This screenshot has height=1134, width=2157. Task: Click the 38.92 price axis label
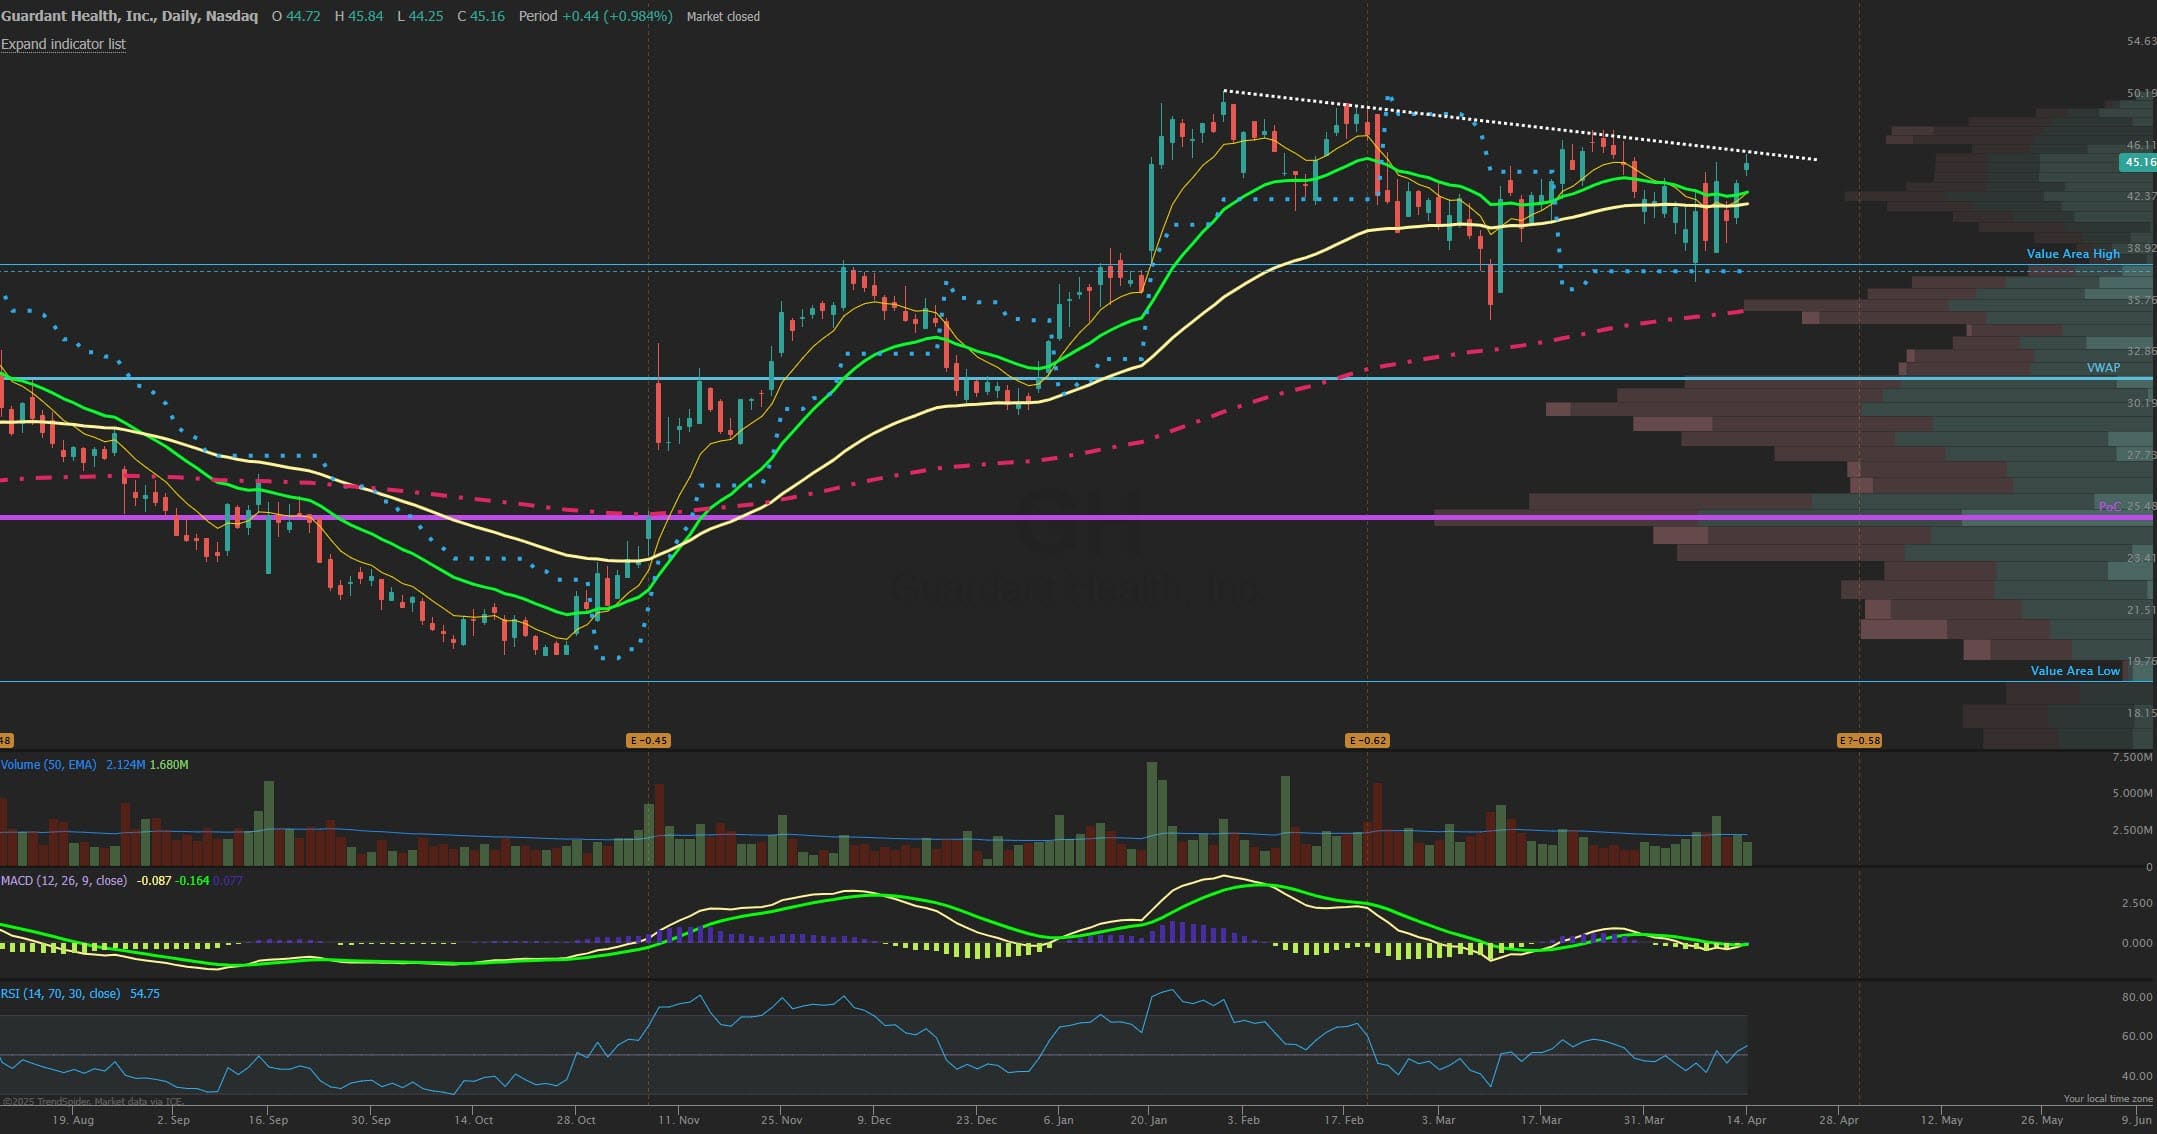pyautogui.click(x=2141, y=248)
